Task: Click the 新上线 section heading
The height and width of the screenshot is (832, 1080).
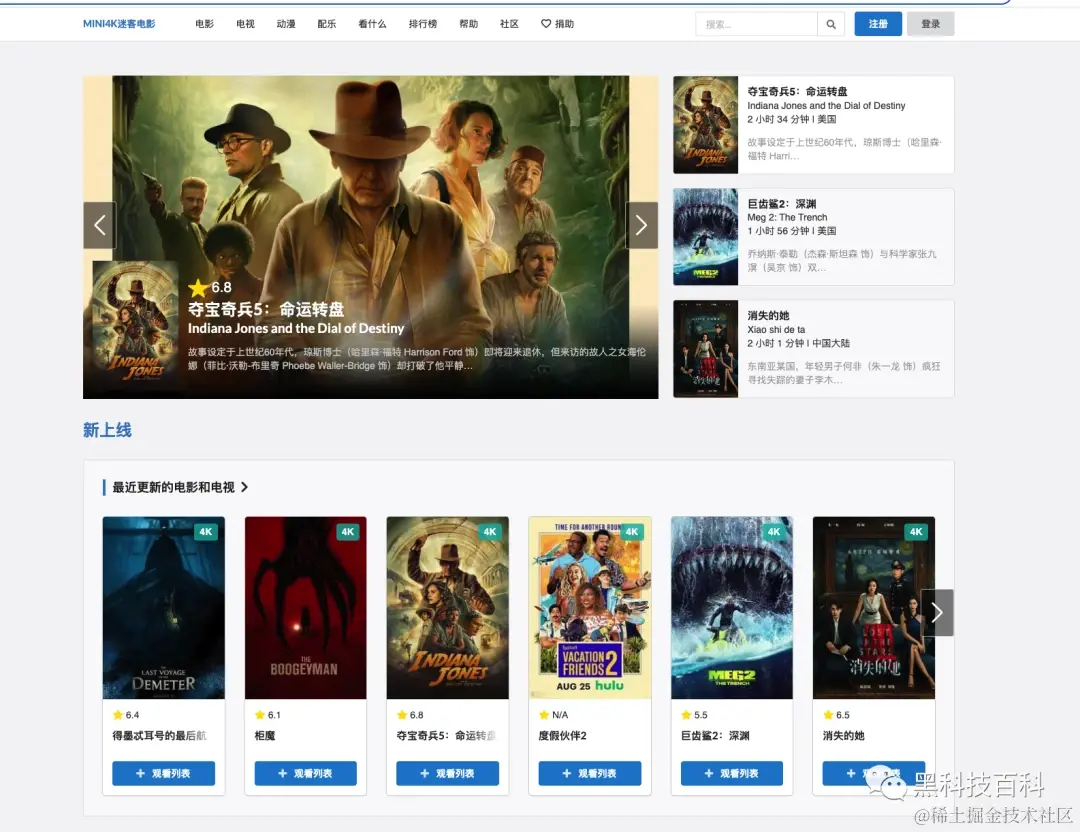Action: [x=107, y=430]
